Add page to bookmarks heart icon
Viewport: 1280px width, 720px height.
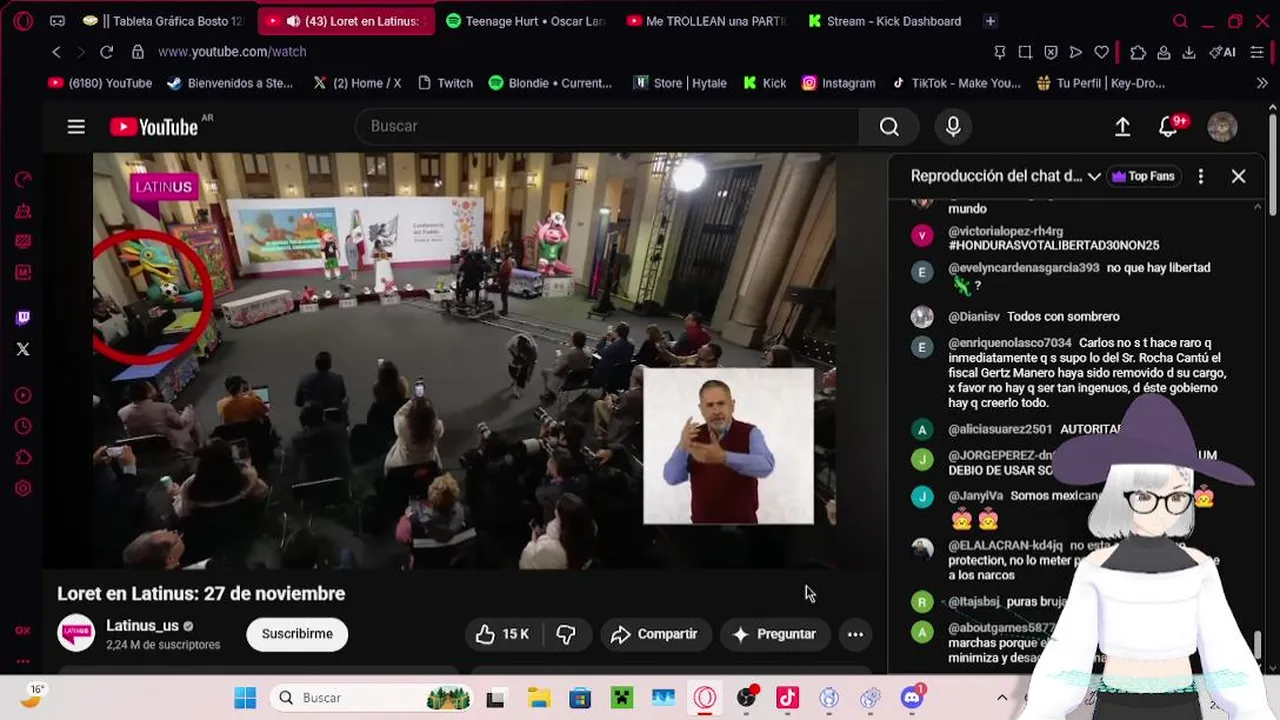[x=1101, y=52]
